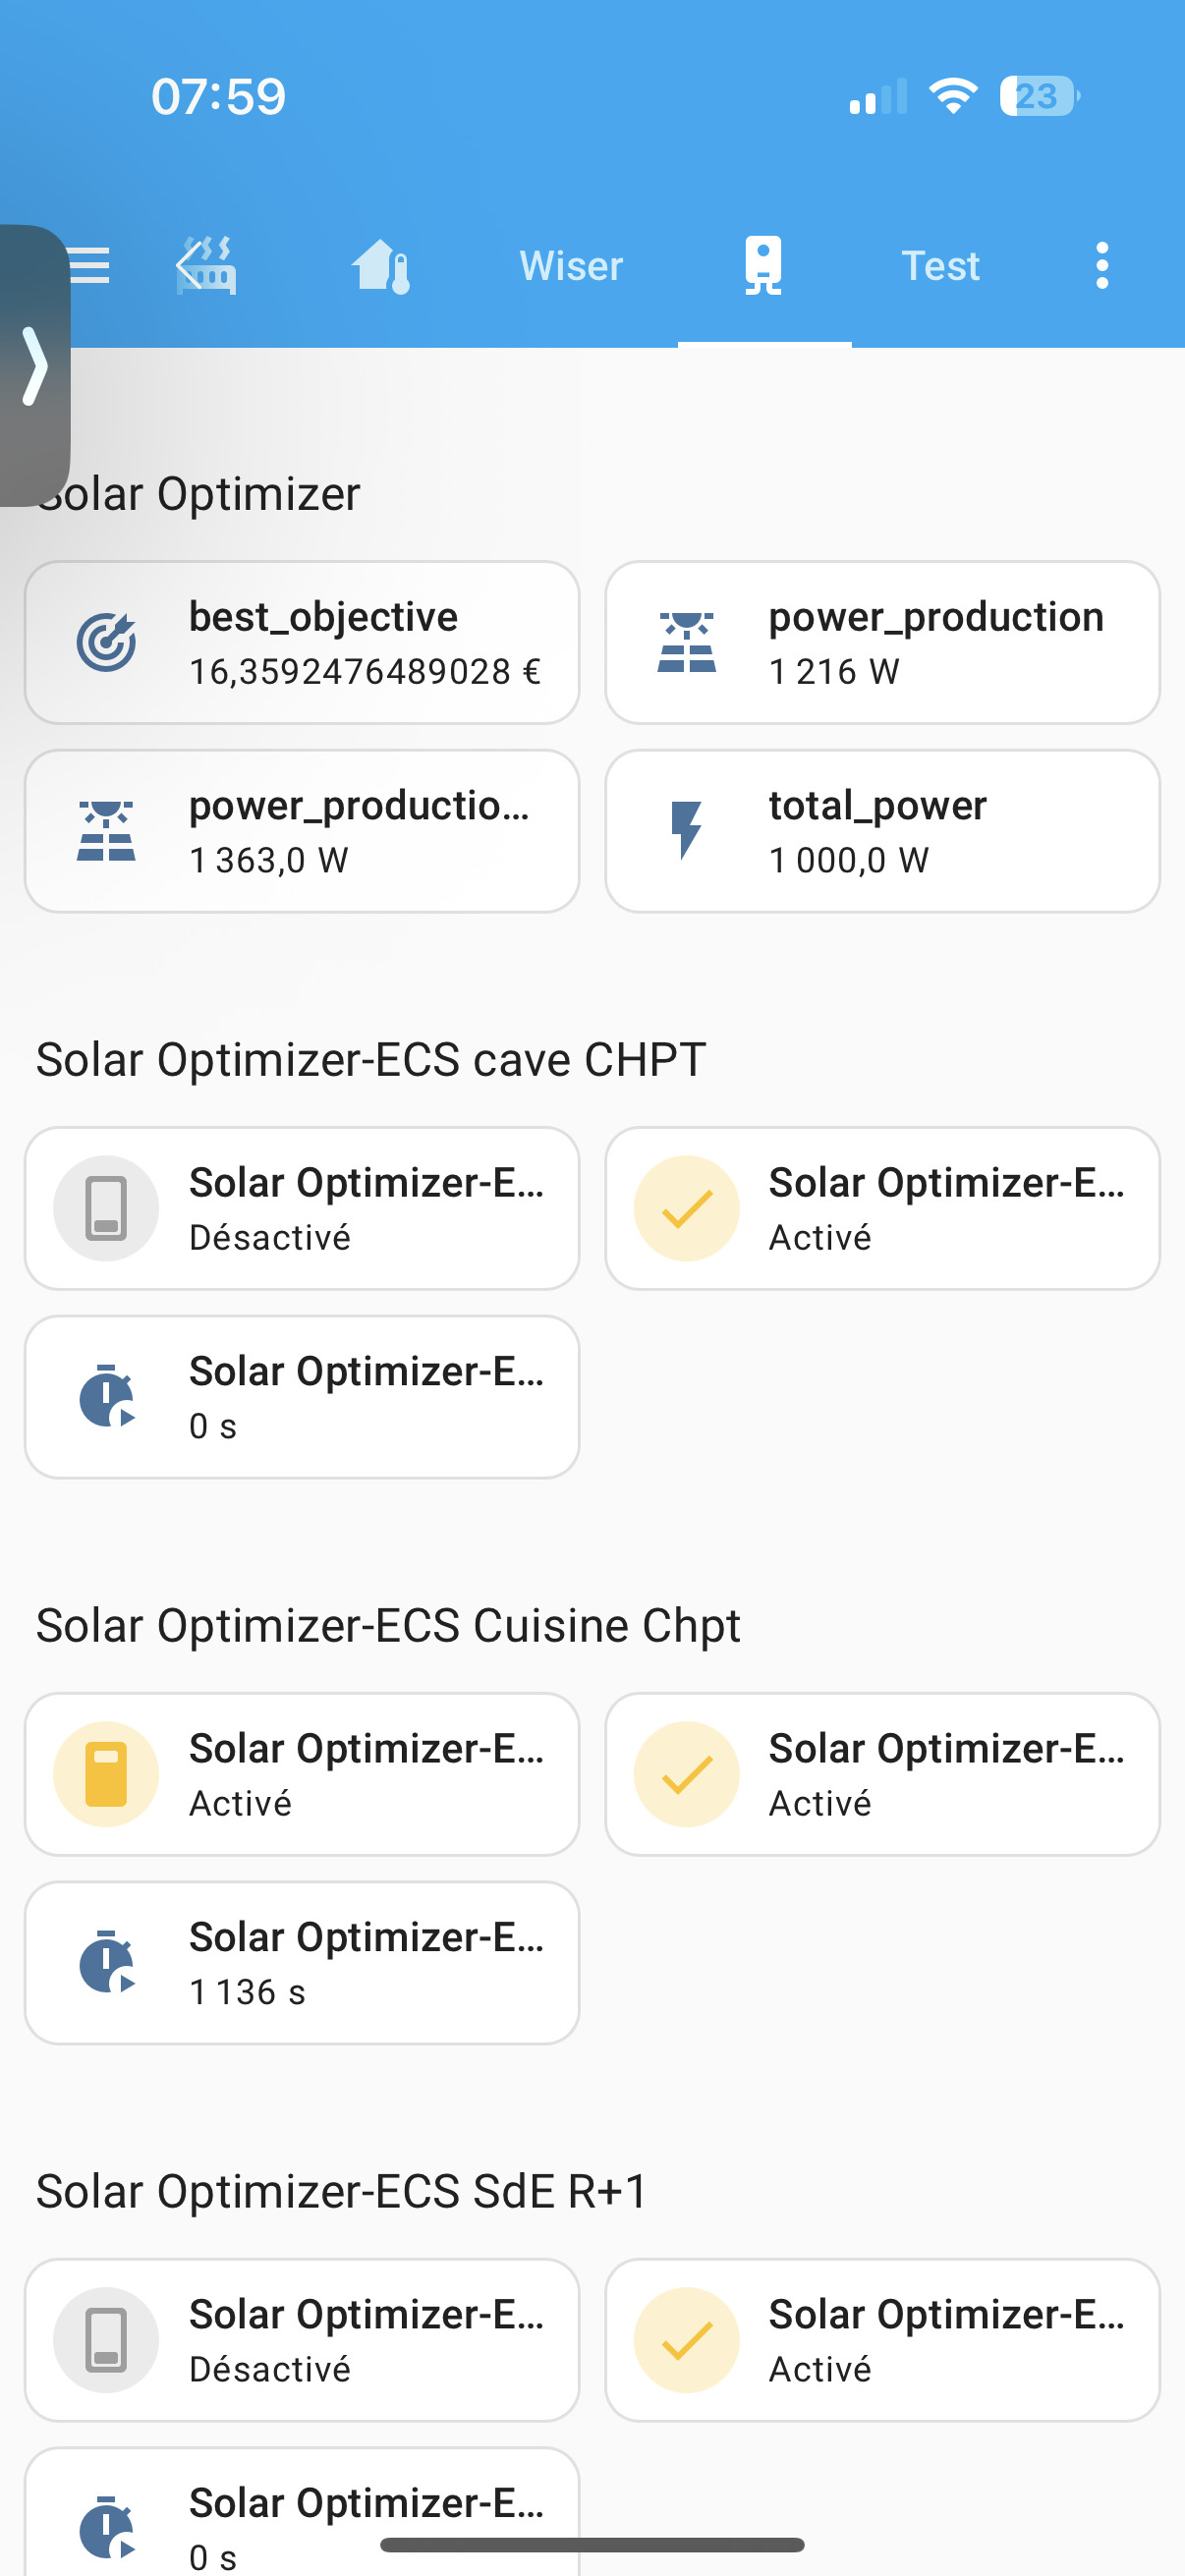
Task: Toggle ECS SdE R+1 enable checkmark
Action: [686, 2340]
